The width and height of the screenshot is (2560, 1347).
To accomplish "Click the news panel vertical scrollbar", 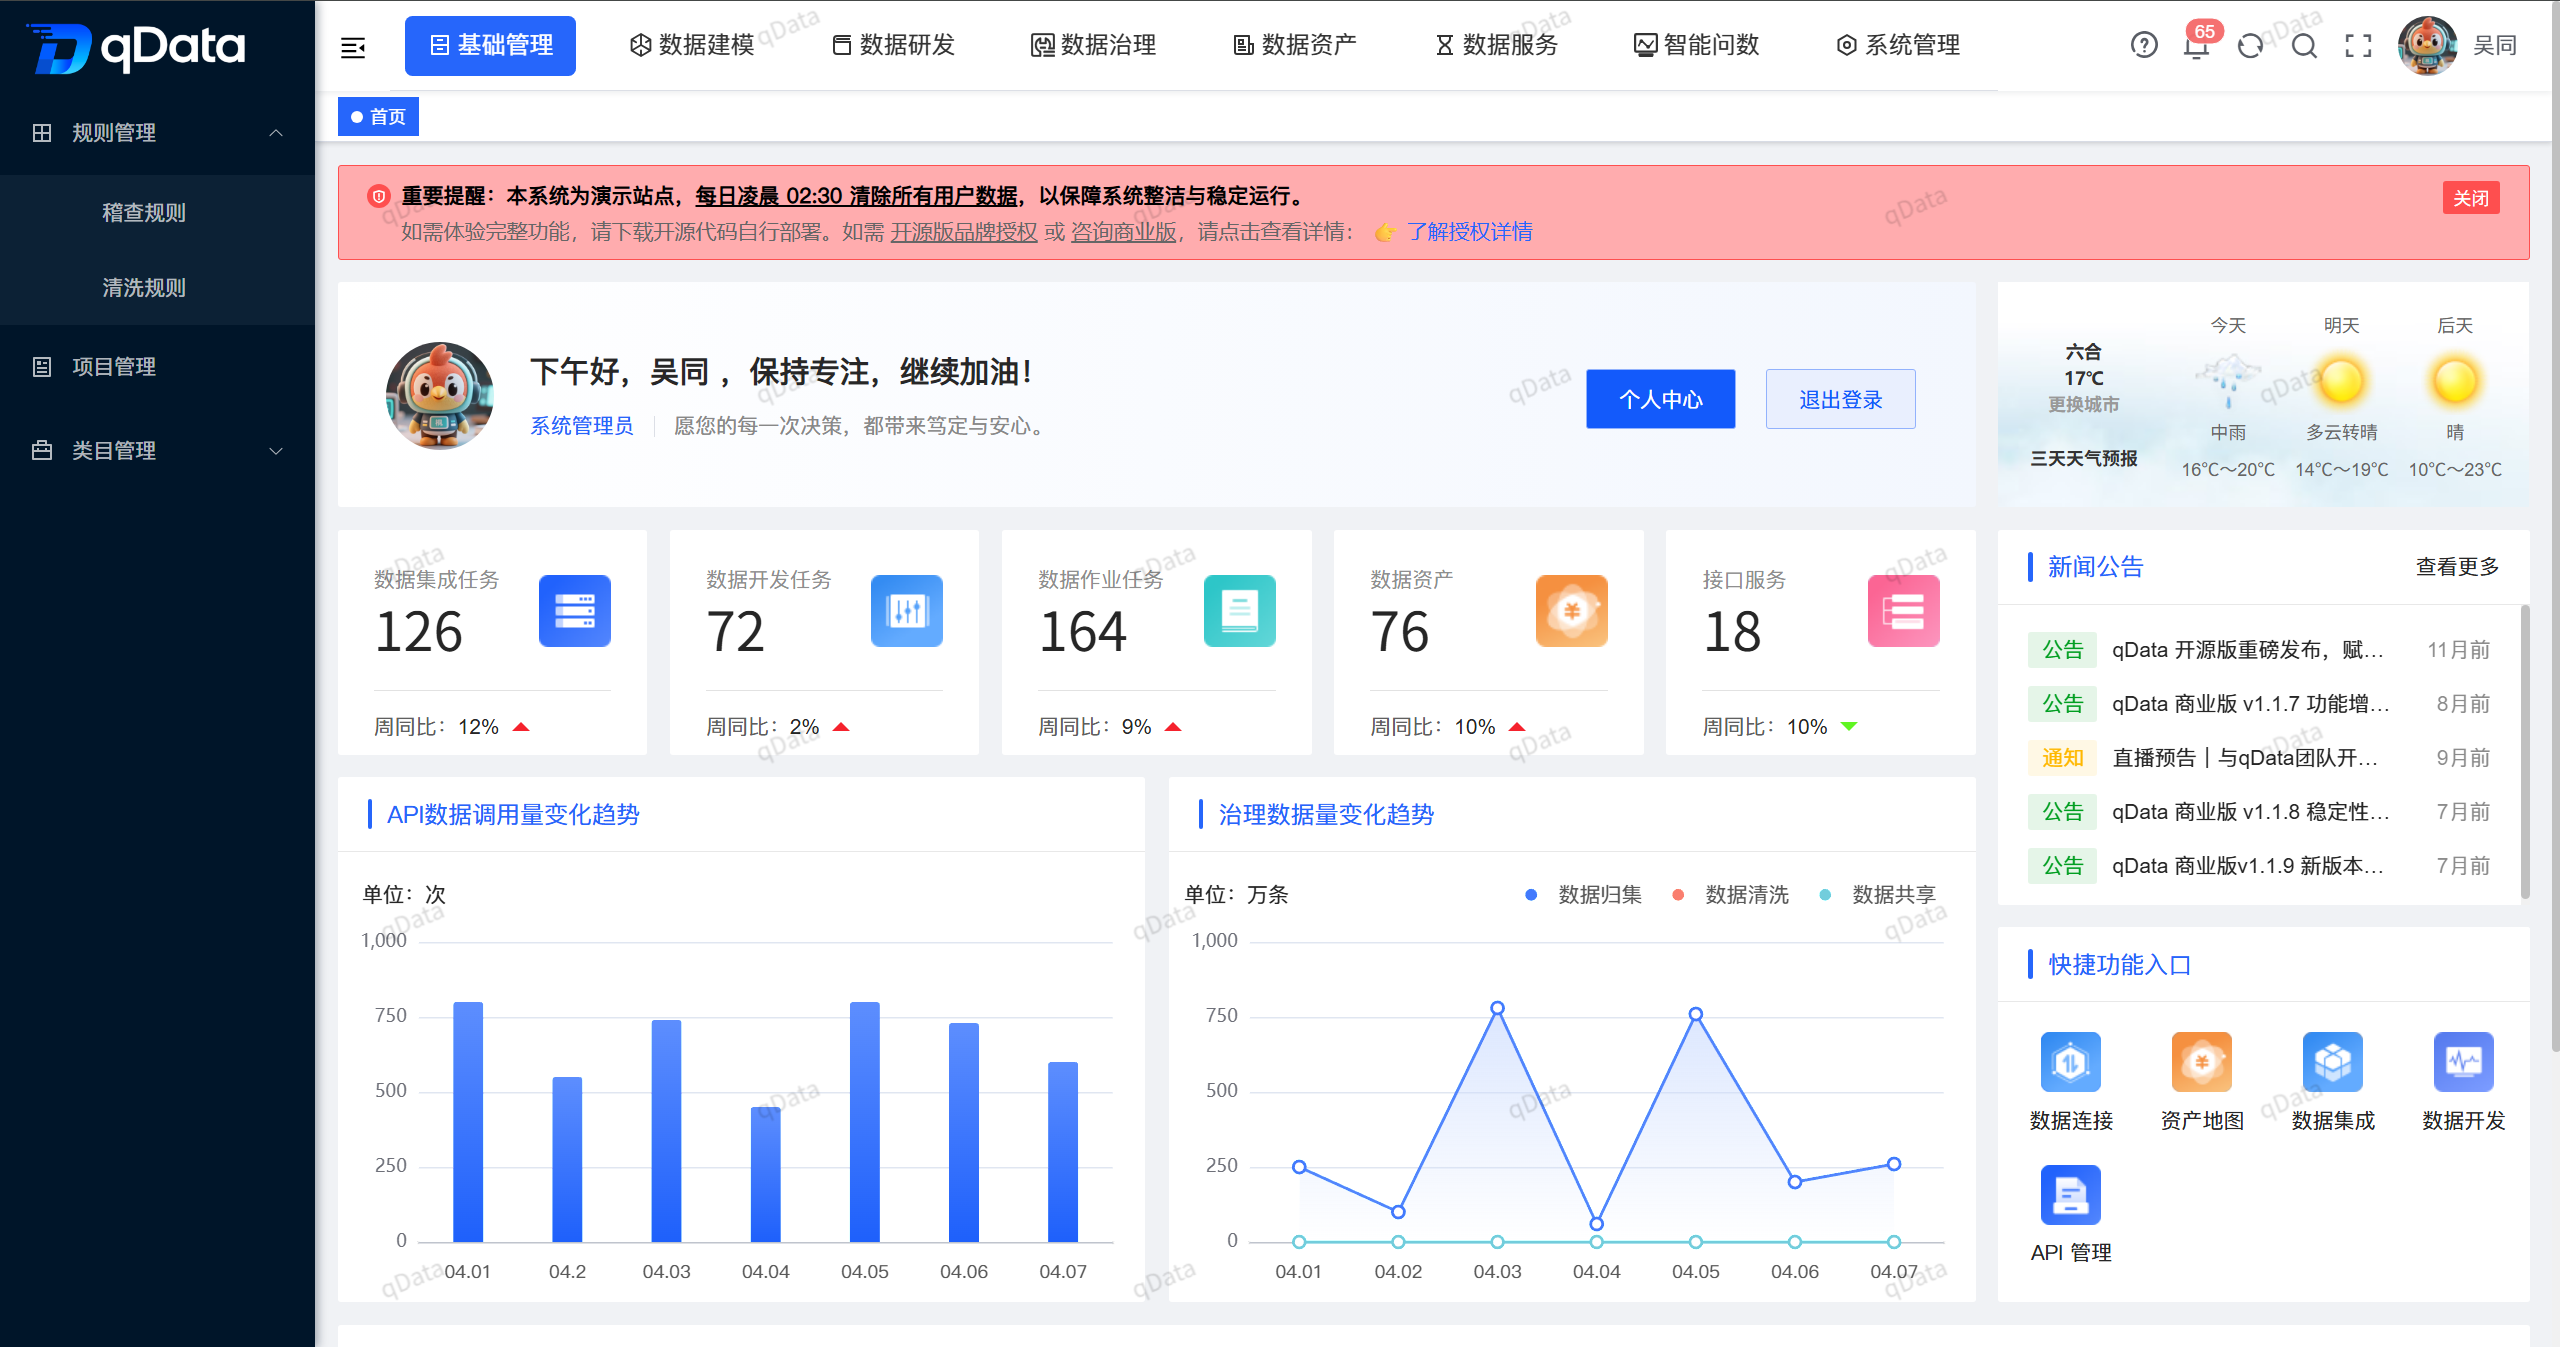I will pos(2525,750).
